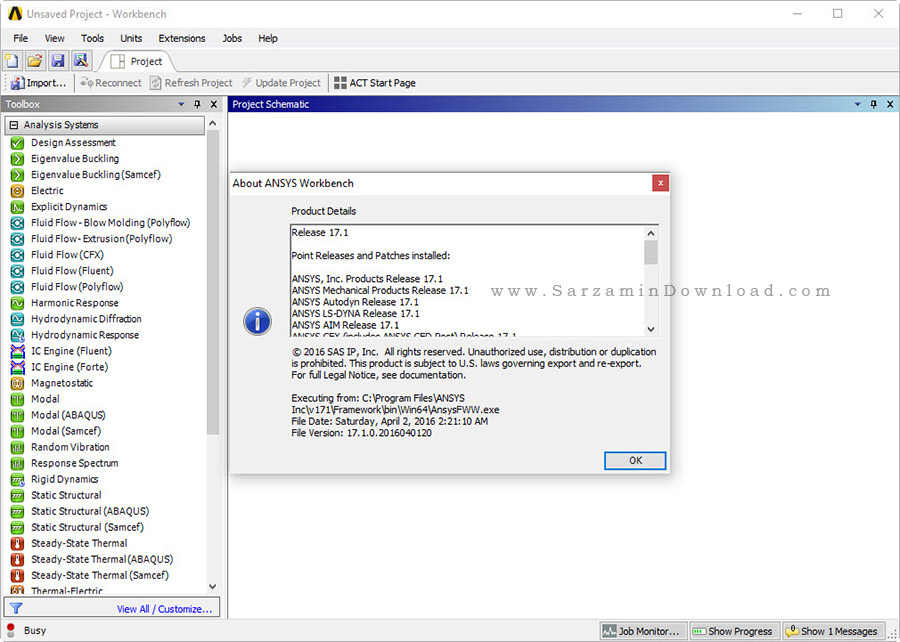The image size is (900, 642).
Task: Select Hydrodynamic Response in Toolbox
Action: coord(84,335)
